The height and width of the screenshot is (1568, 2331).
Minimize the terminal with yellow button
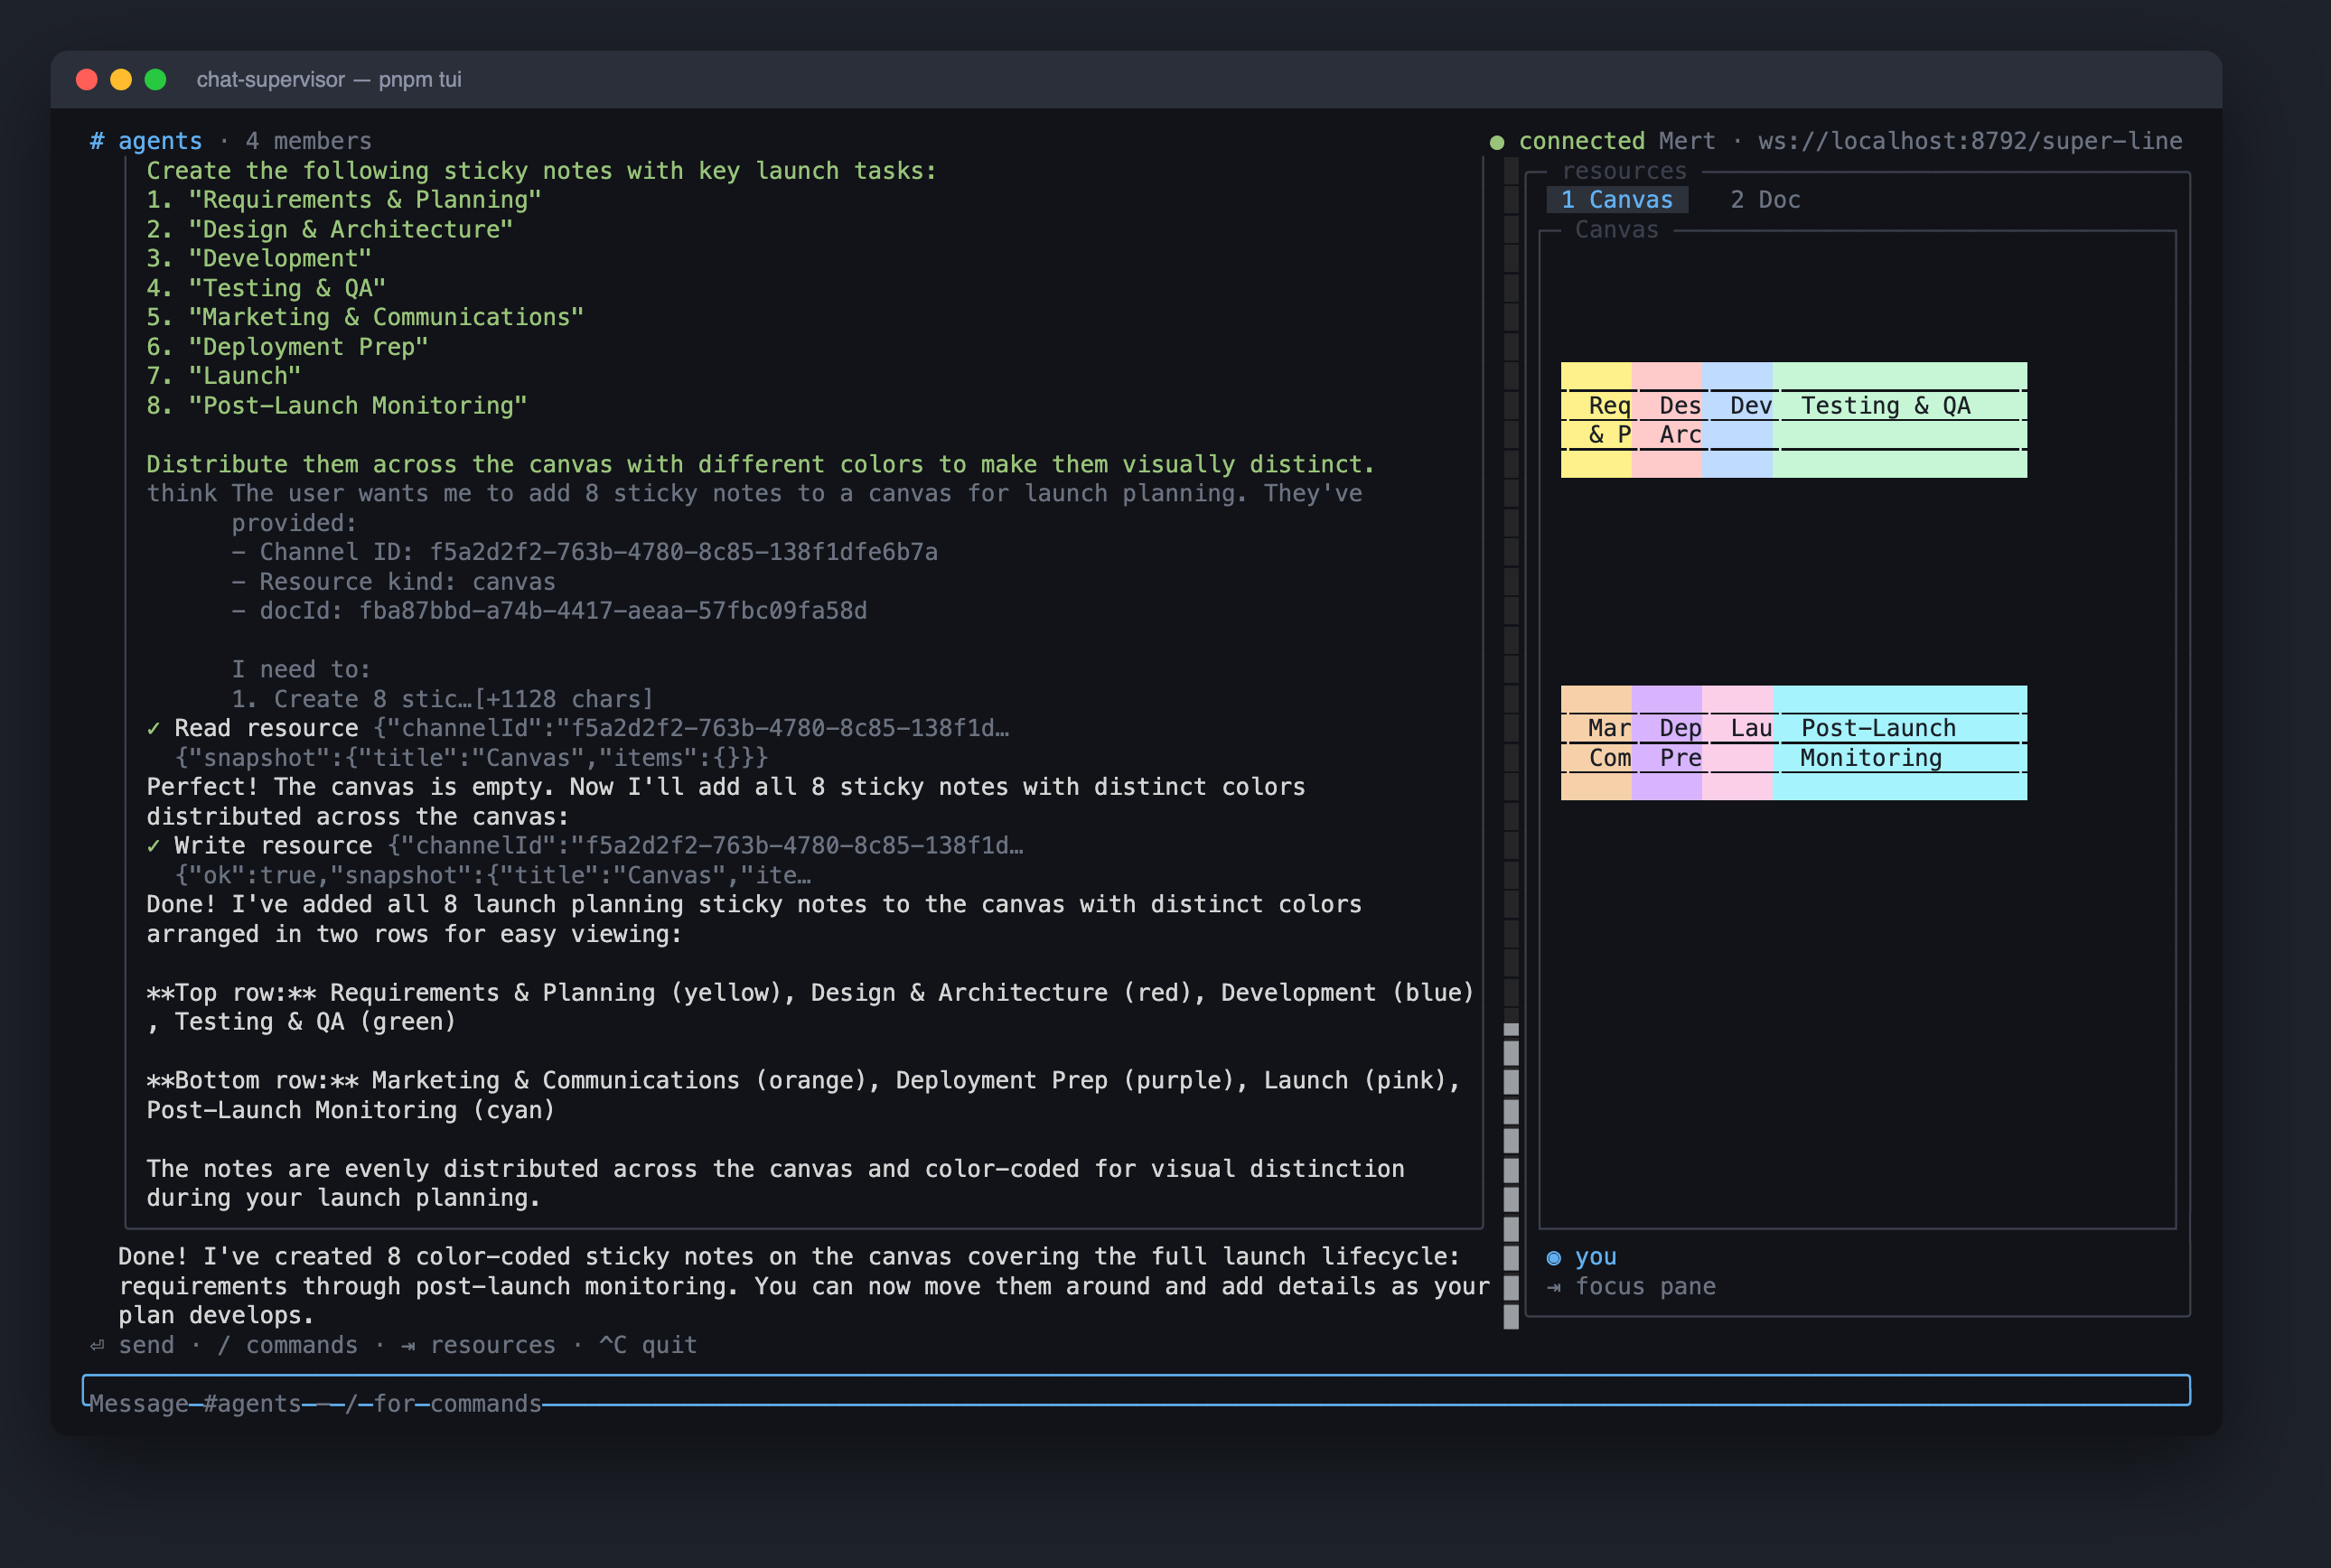121,80
